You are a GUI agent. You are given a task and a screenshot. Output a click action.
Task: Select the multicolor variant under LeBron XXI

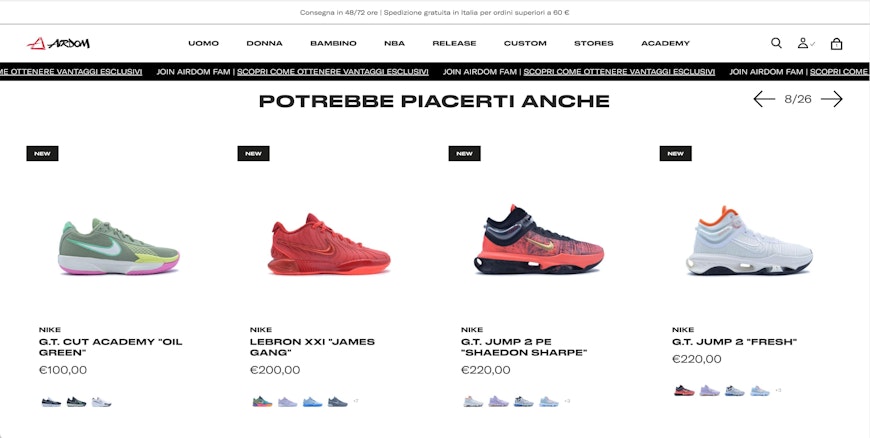(262, 401)
